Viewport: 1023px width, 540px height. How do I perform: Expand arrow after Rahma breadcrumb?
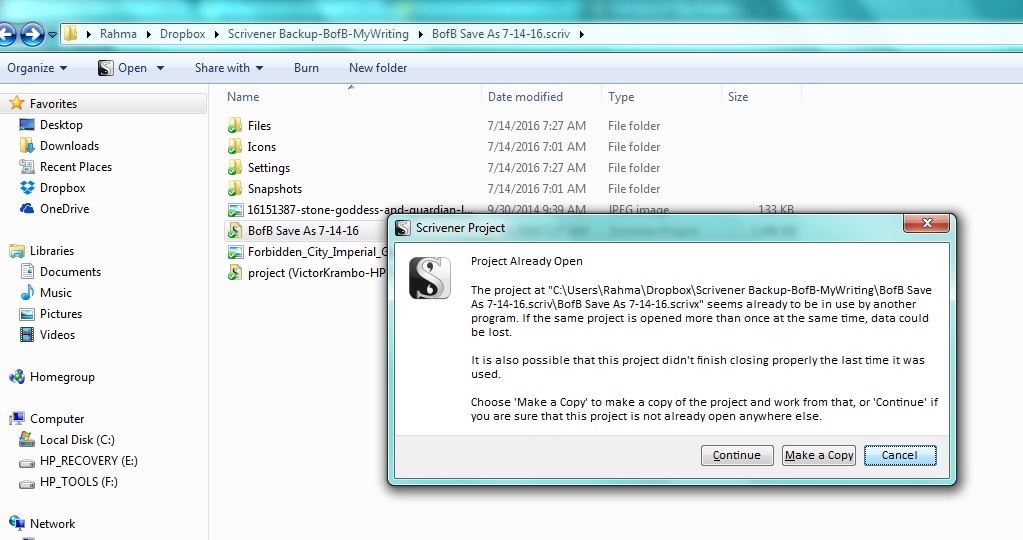149,34
